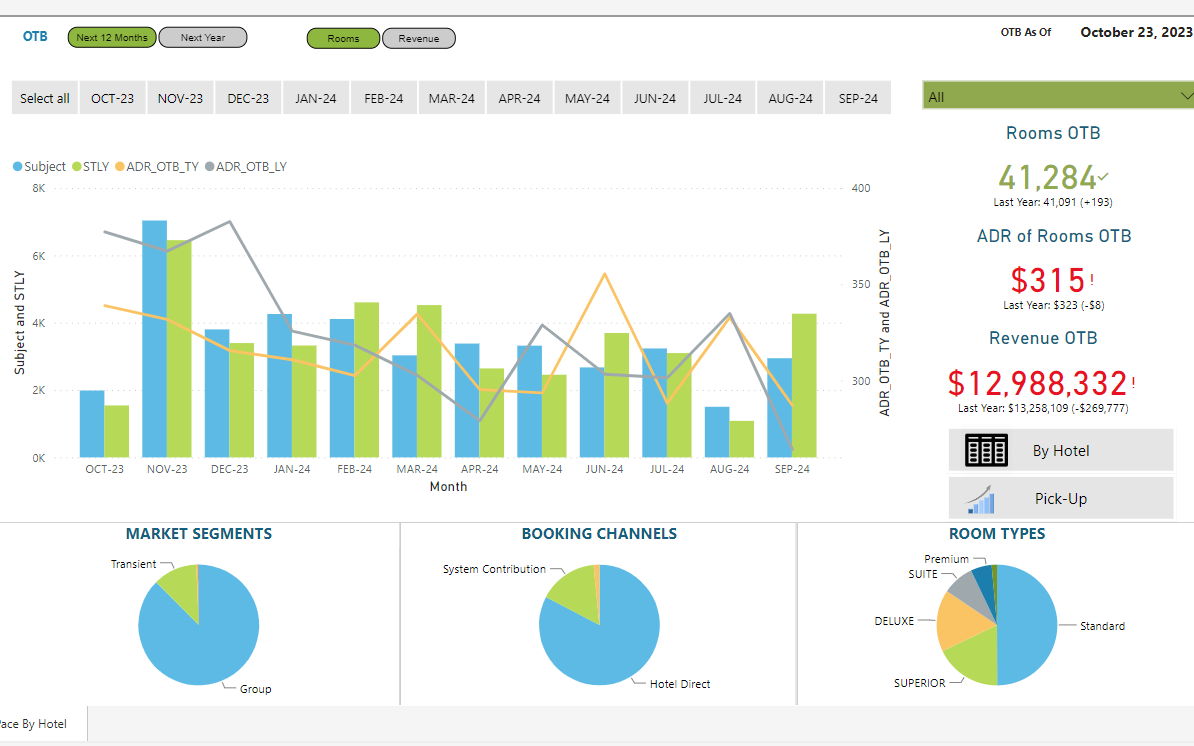Click the Last Year: $323 (-$8) text
This screenshot has width=1194, height=746.
point(1053,305)
